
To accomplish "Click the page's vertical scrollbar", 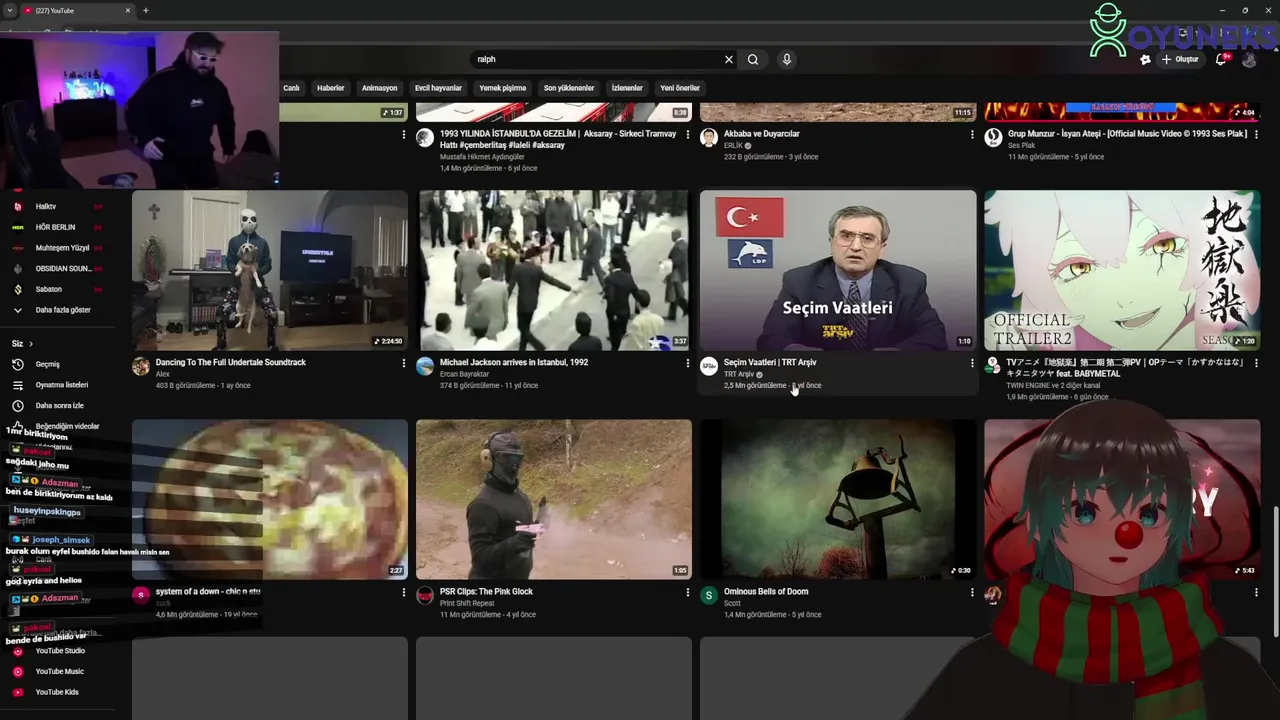I will 1275,570.
